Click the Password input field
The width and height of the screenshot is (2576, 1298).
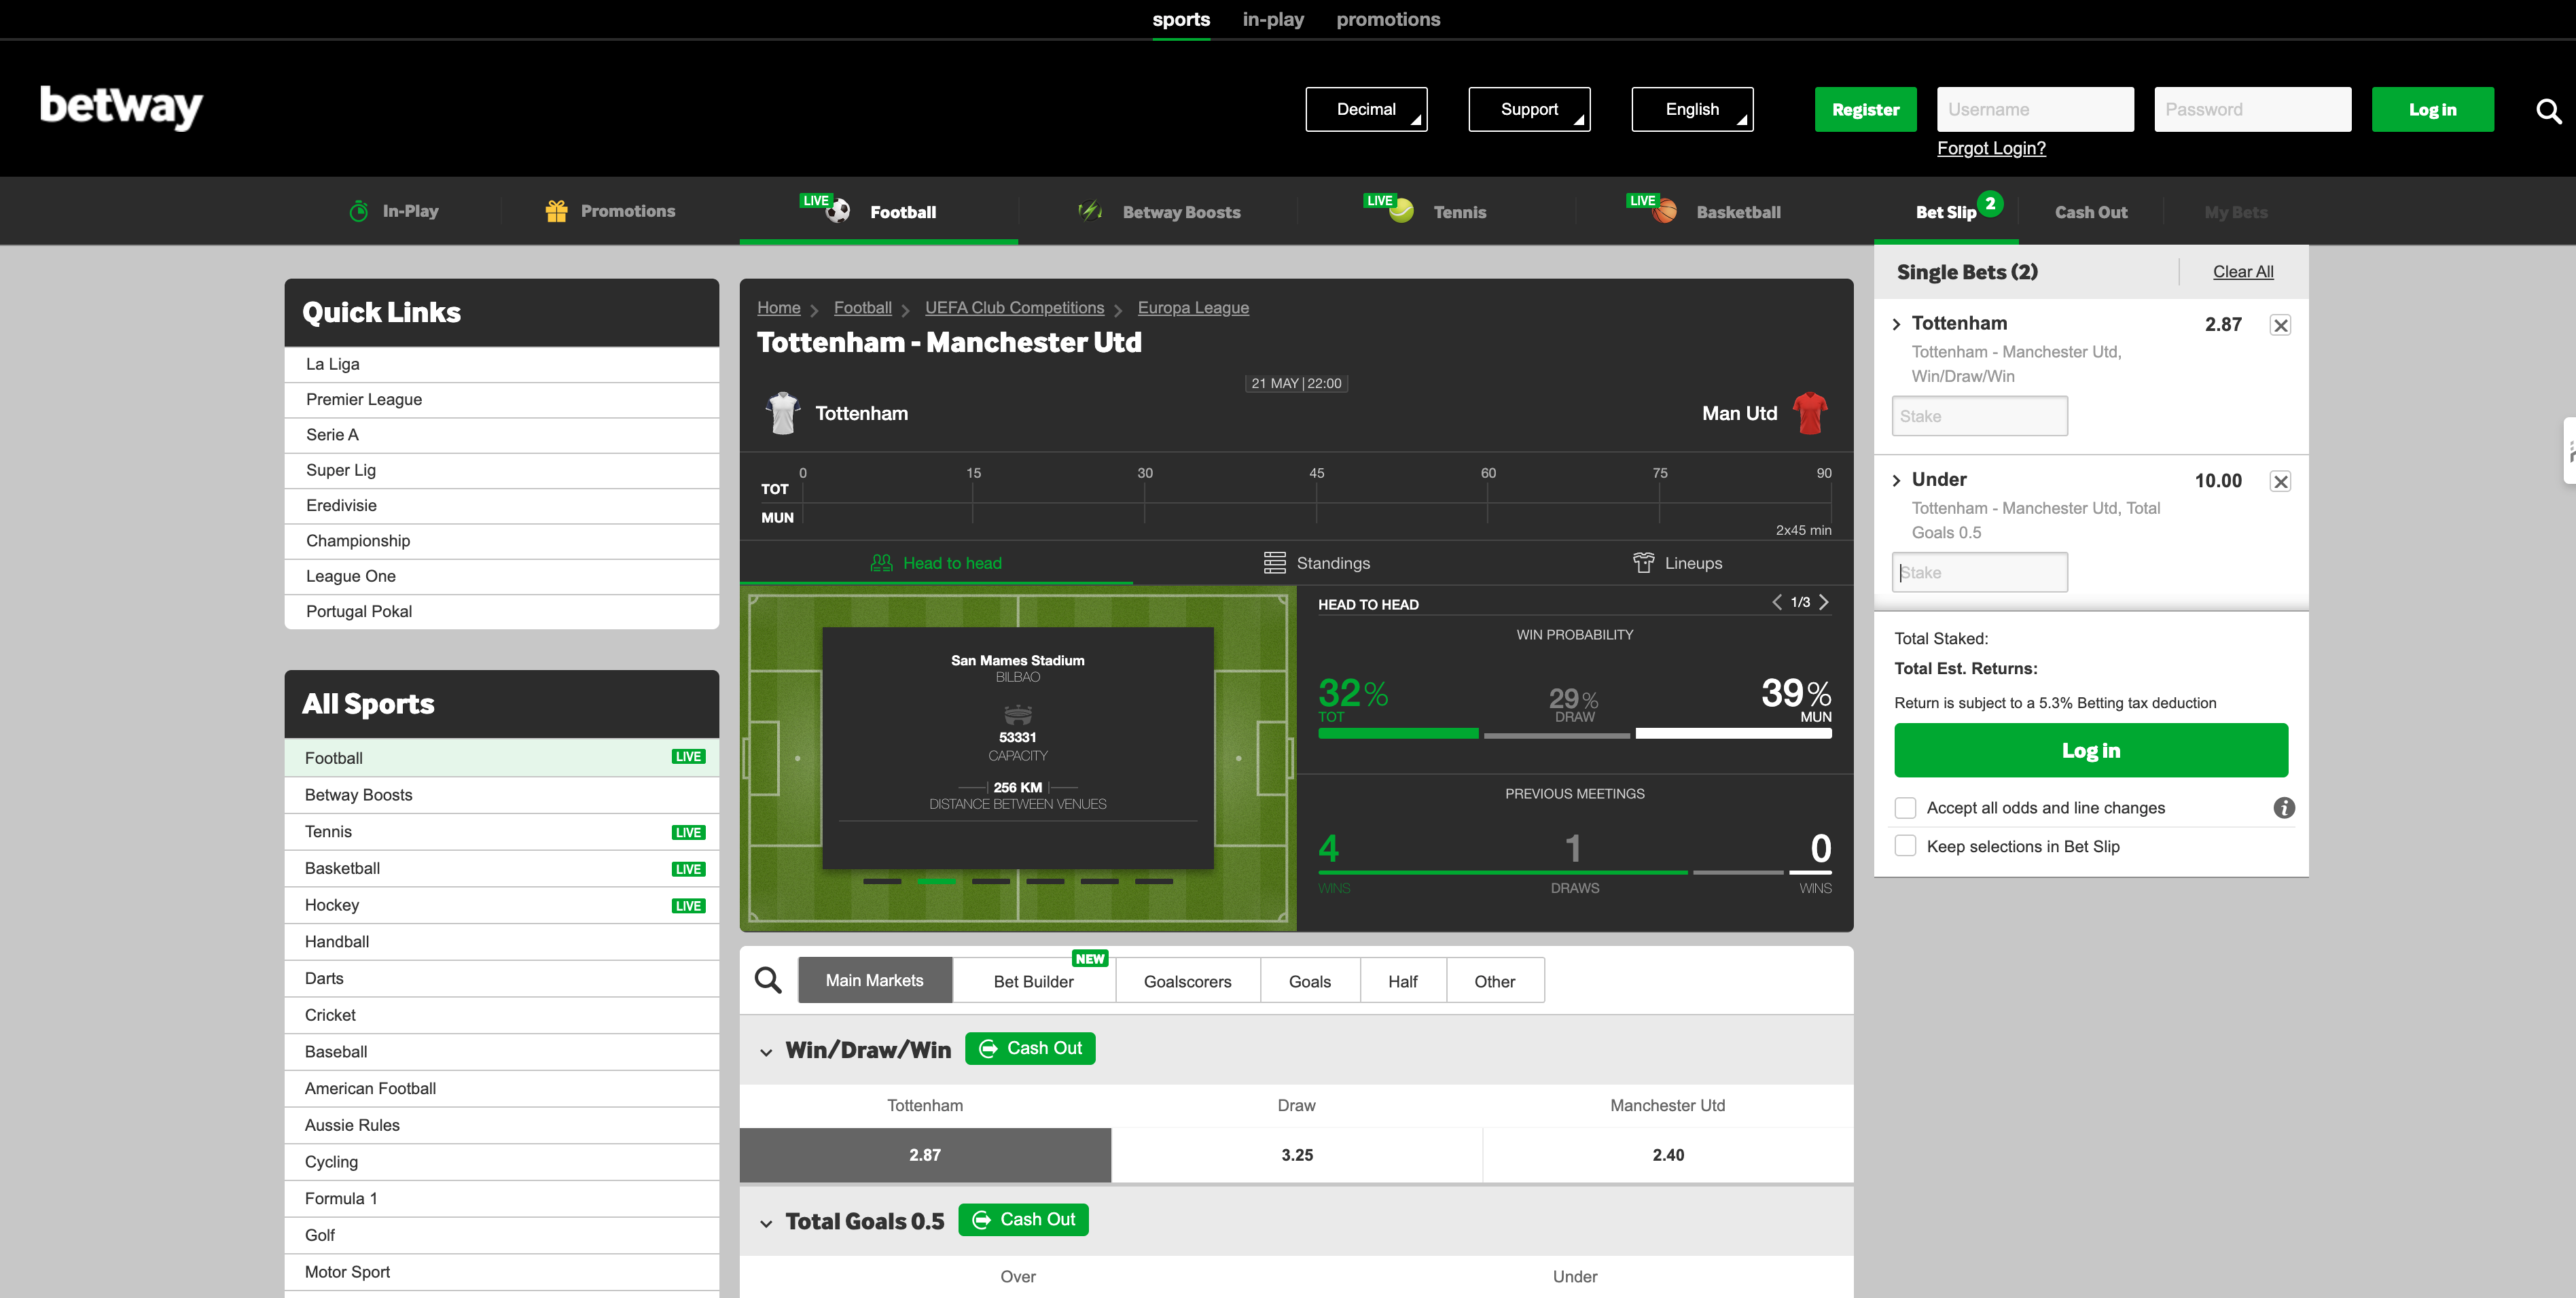[2252, 109]
